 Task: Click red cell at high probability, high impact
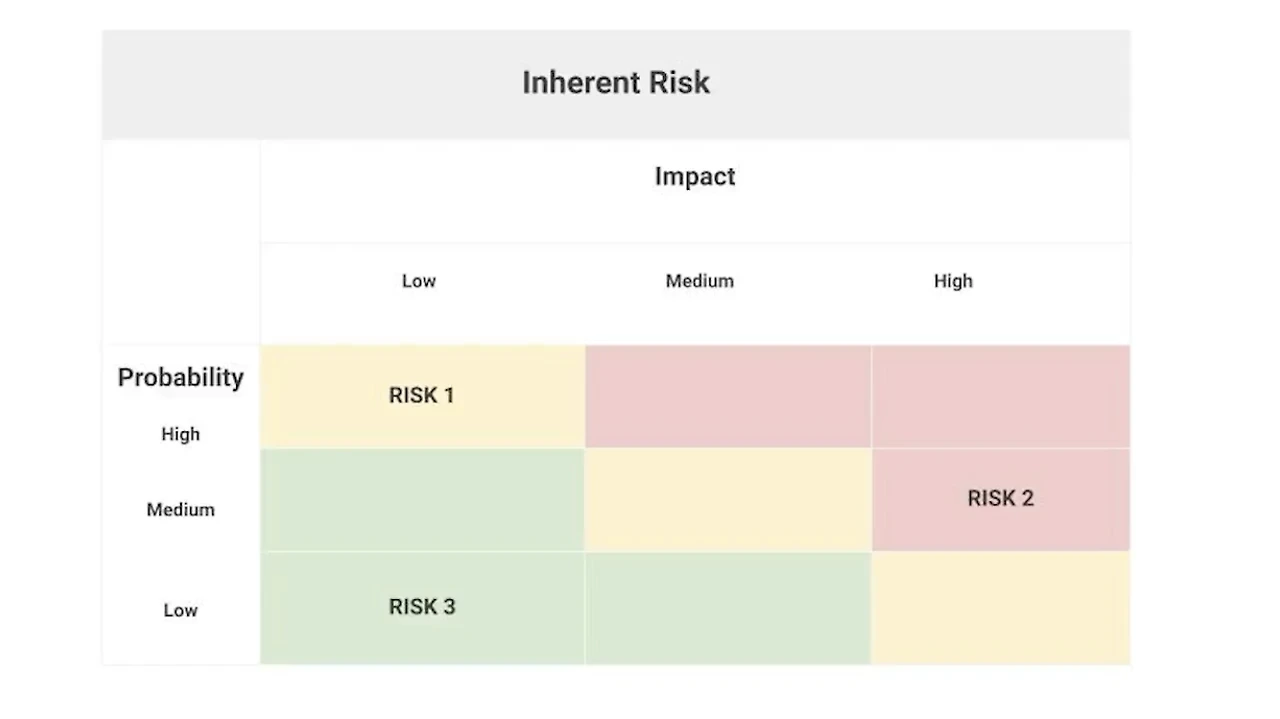(1000, 396)
